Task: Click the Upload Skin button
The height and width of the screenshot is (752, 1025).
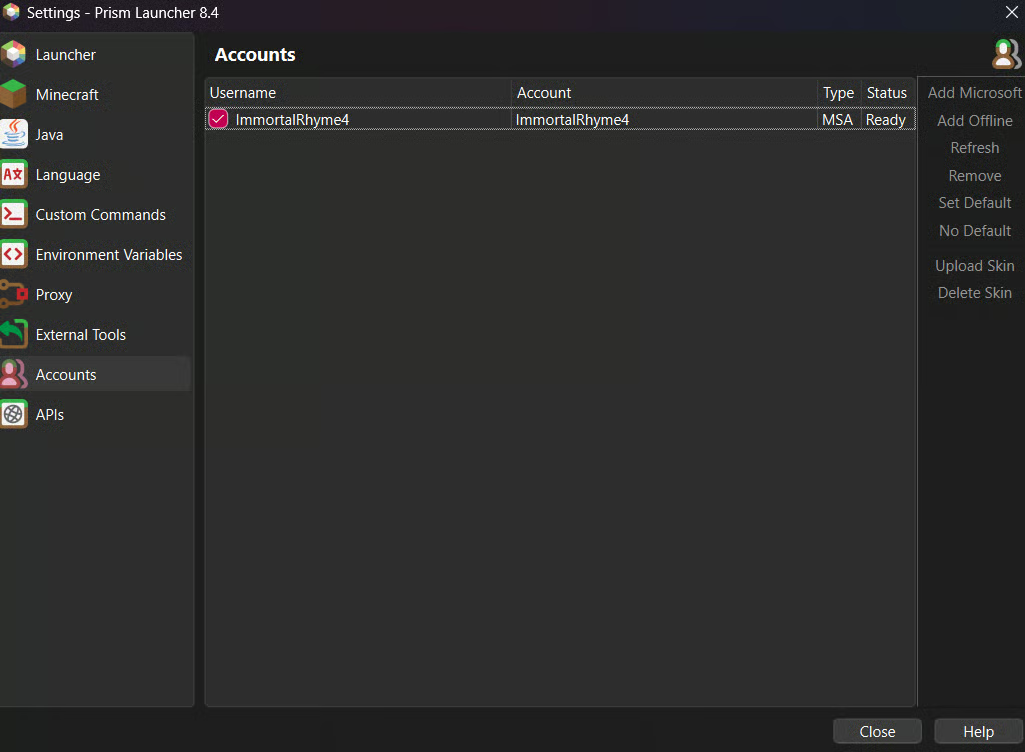Action: coord(974,266)
